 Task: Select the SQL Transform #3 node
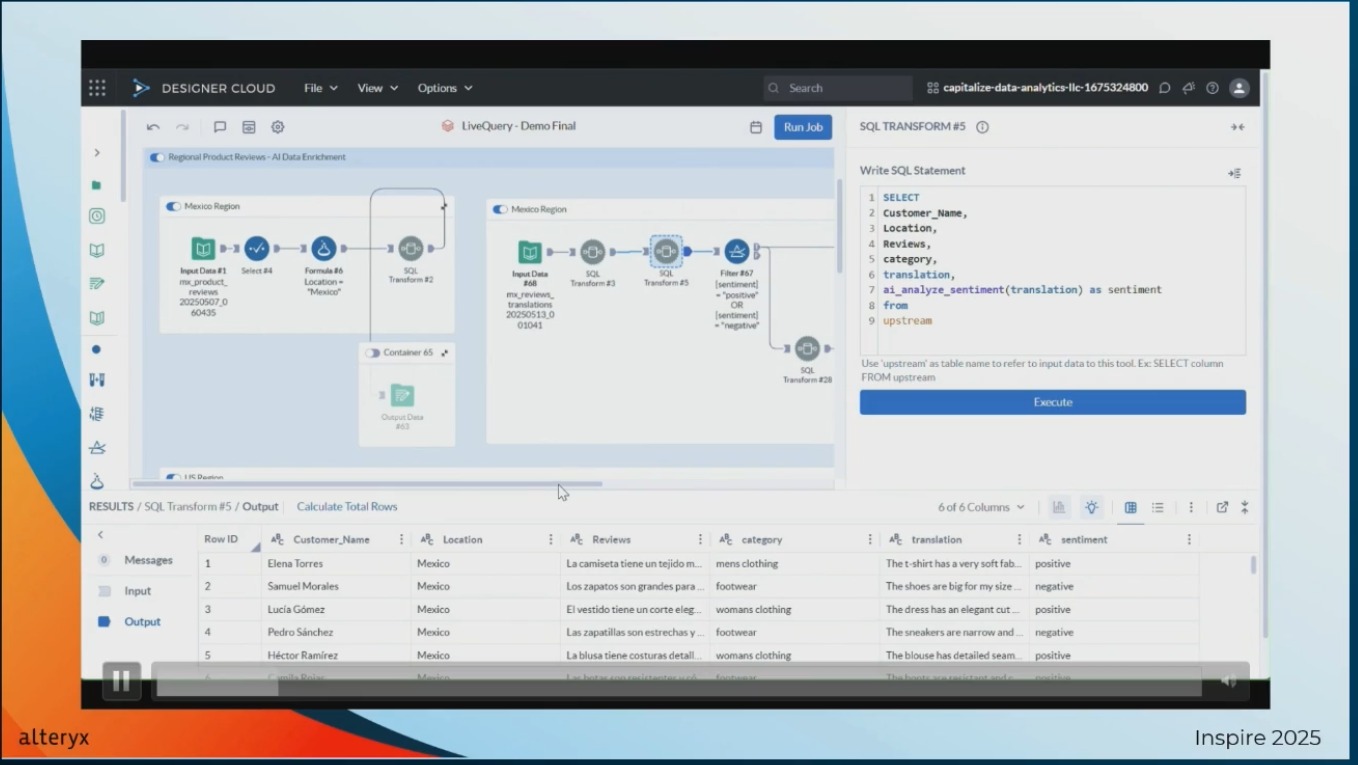pos(593,252)
